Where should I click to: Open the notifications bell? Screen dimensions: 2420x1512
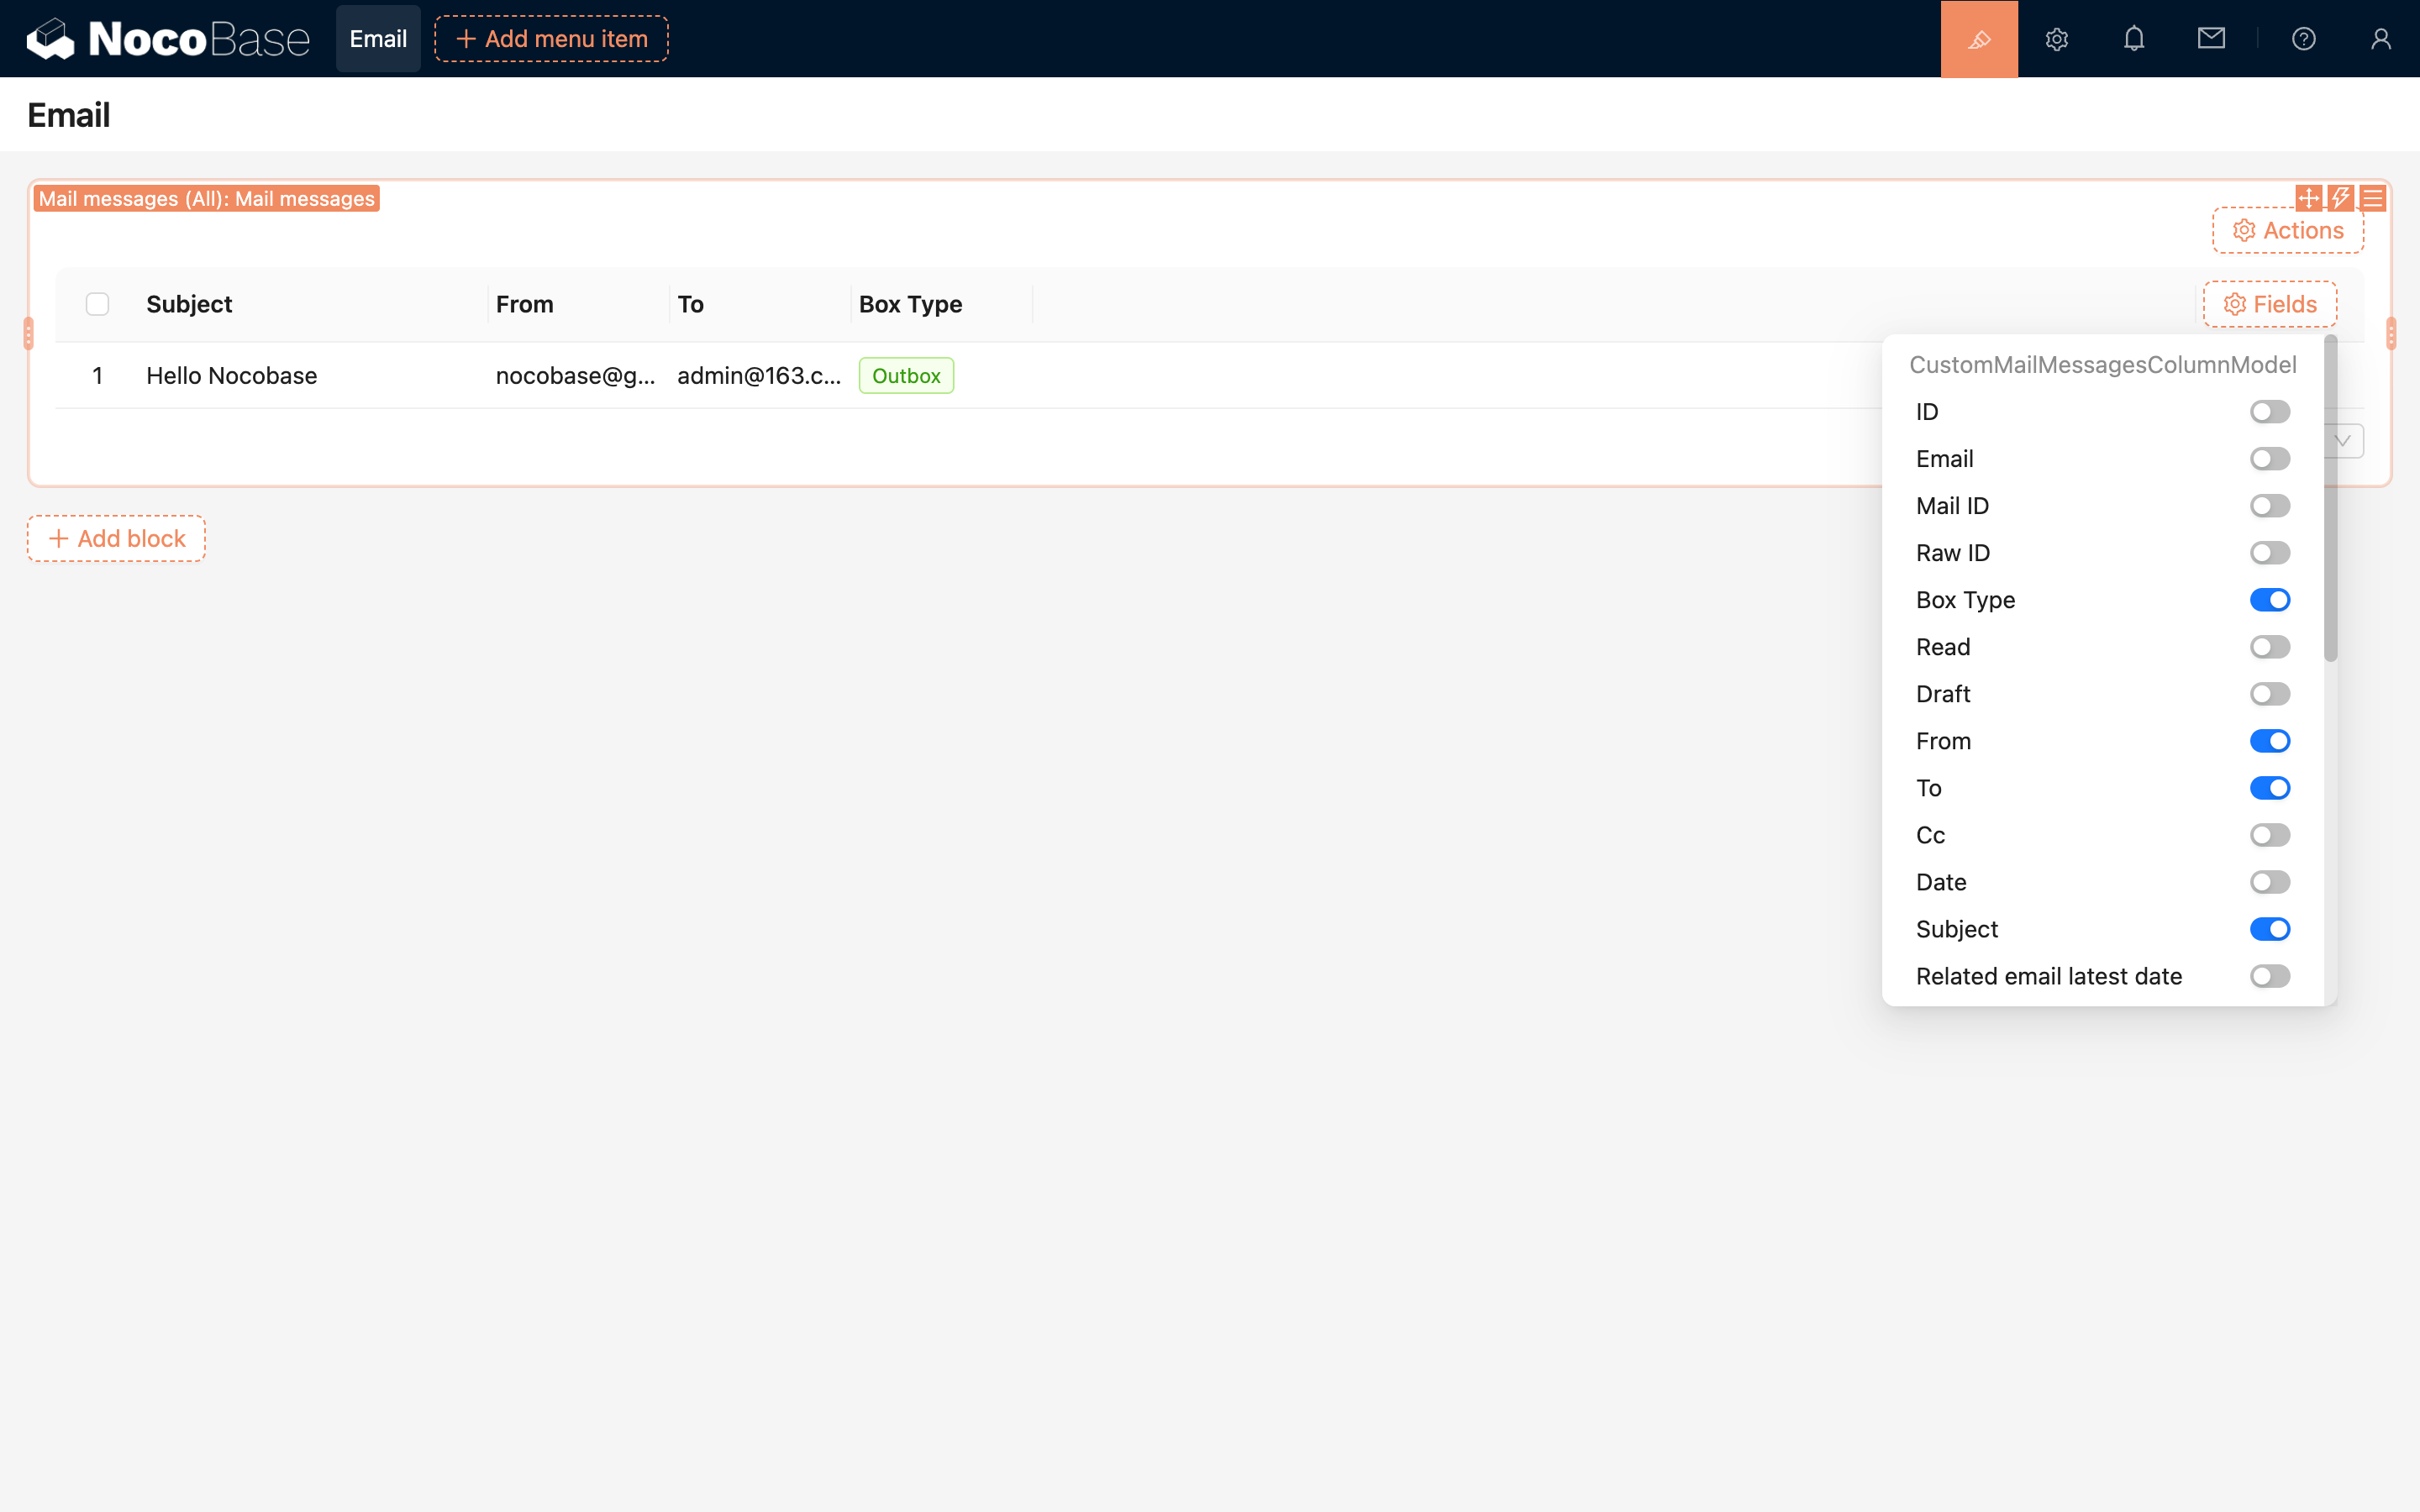click(2133, 39)
